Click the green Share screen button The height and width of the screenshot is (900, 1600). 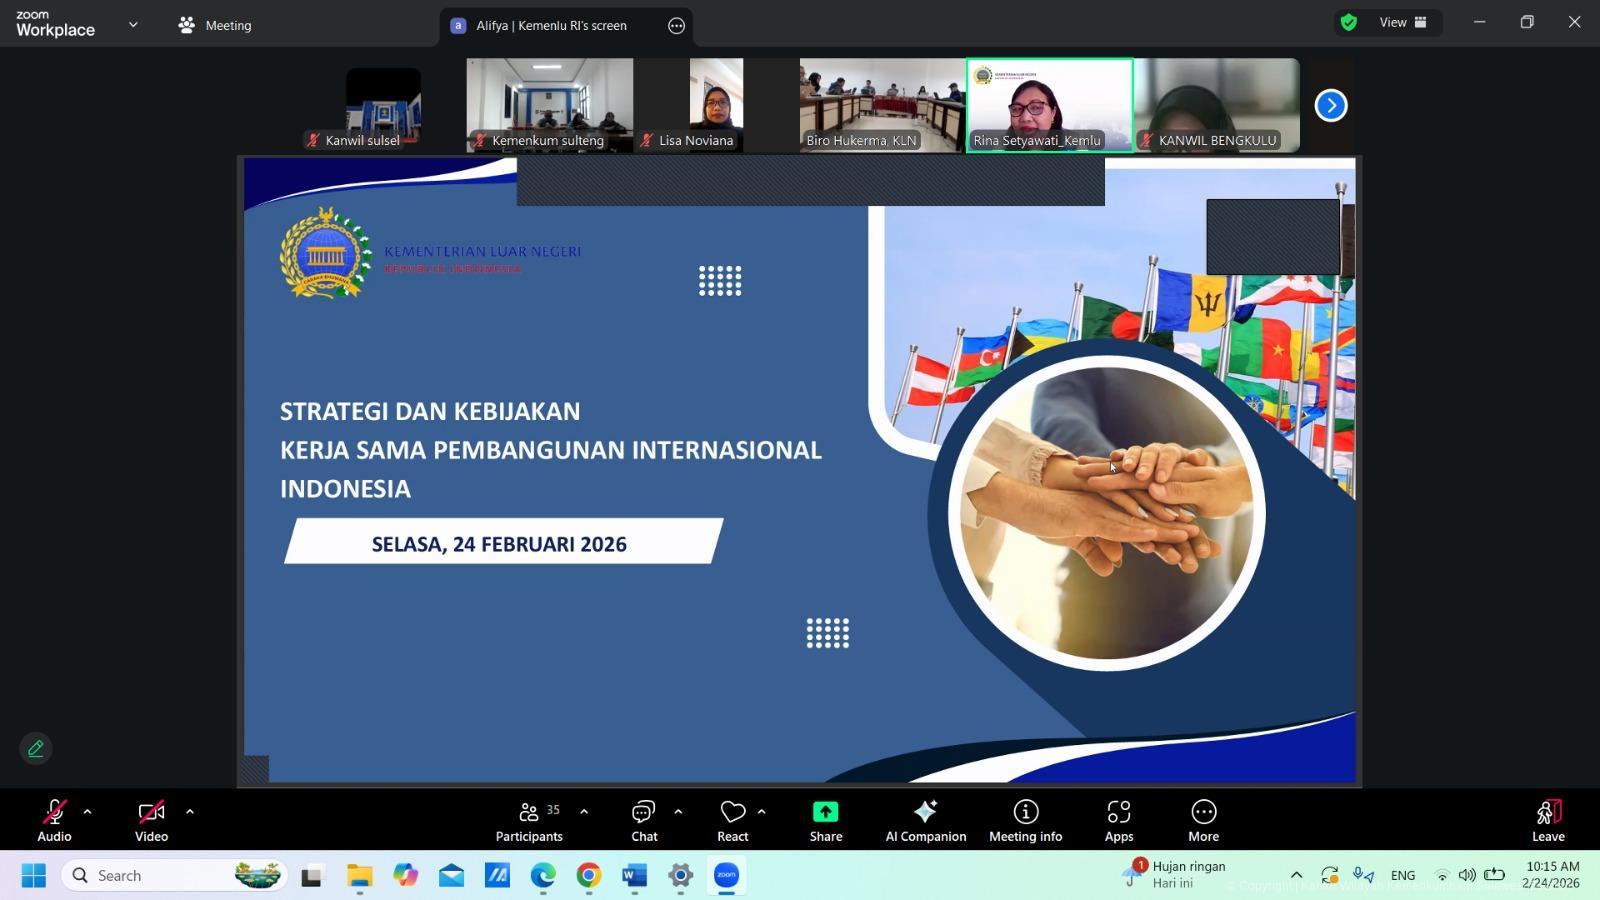pos(825,820)
